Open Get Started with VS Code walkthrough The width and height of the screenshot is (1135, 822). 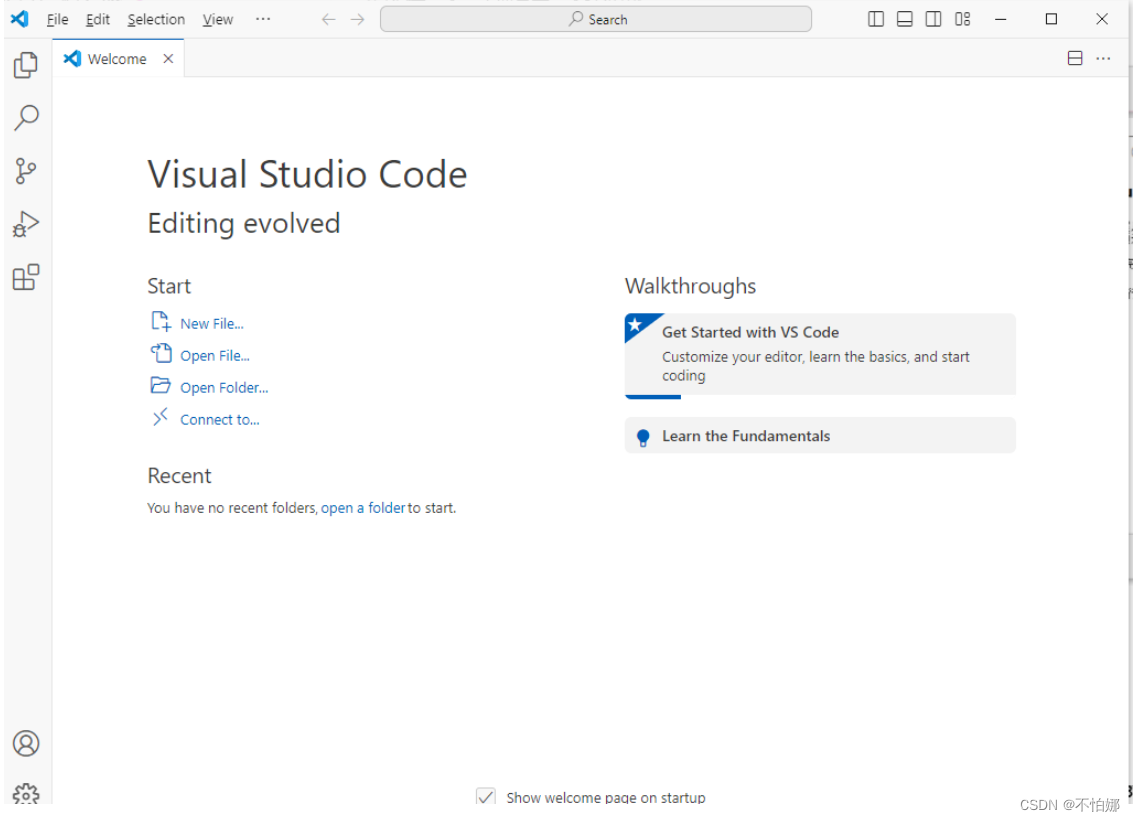coord(820,355)
